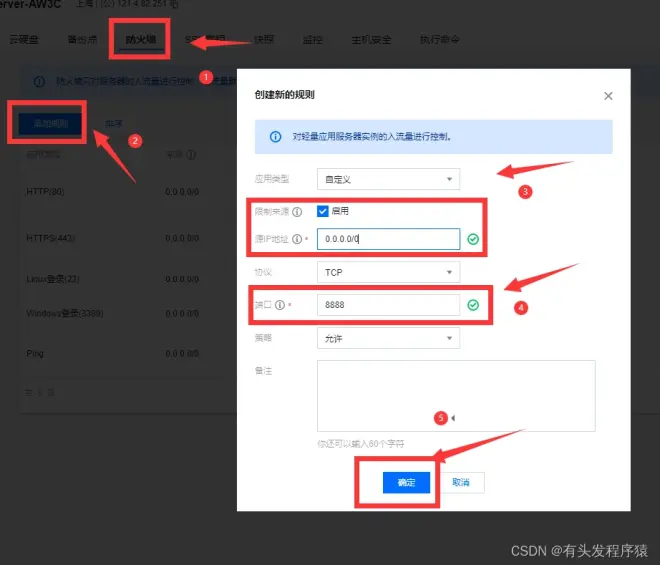The height and width of the screenshot is (565, 660).
Task: Click the blue 确定 confirm button
Action: [x=406, y=482]
